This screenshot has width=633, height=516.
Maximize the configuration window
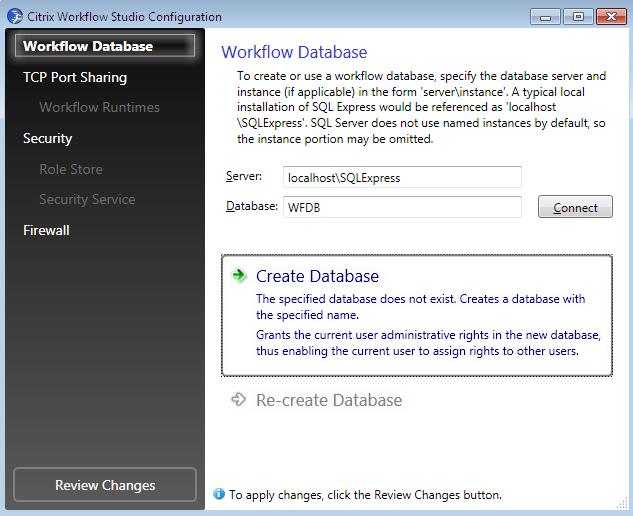tap(578, 17)
